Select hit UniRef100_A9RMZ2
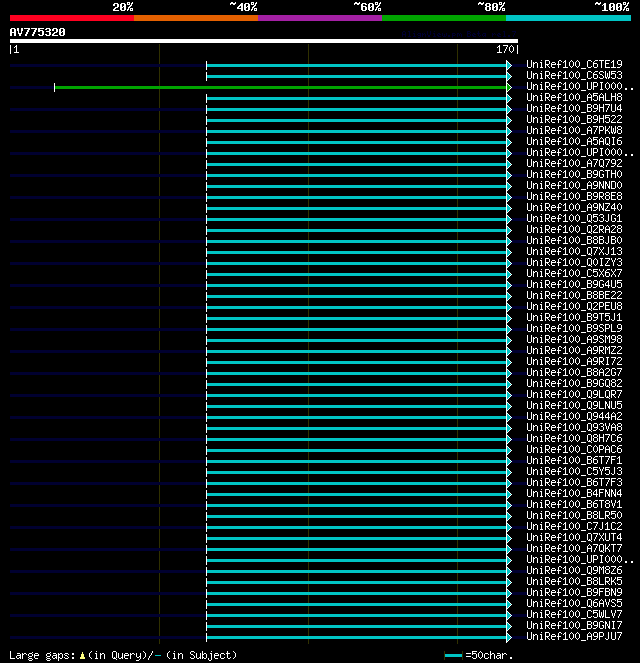 coord(574,350)
